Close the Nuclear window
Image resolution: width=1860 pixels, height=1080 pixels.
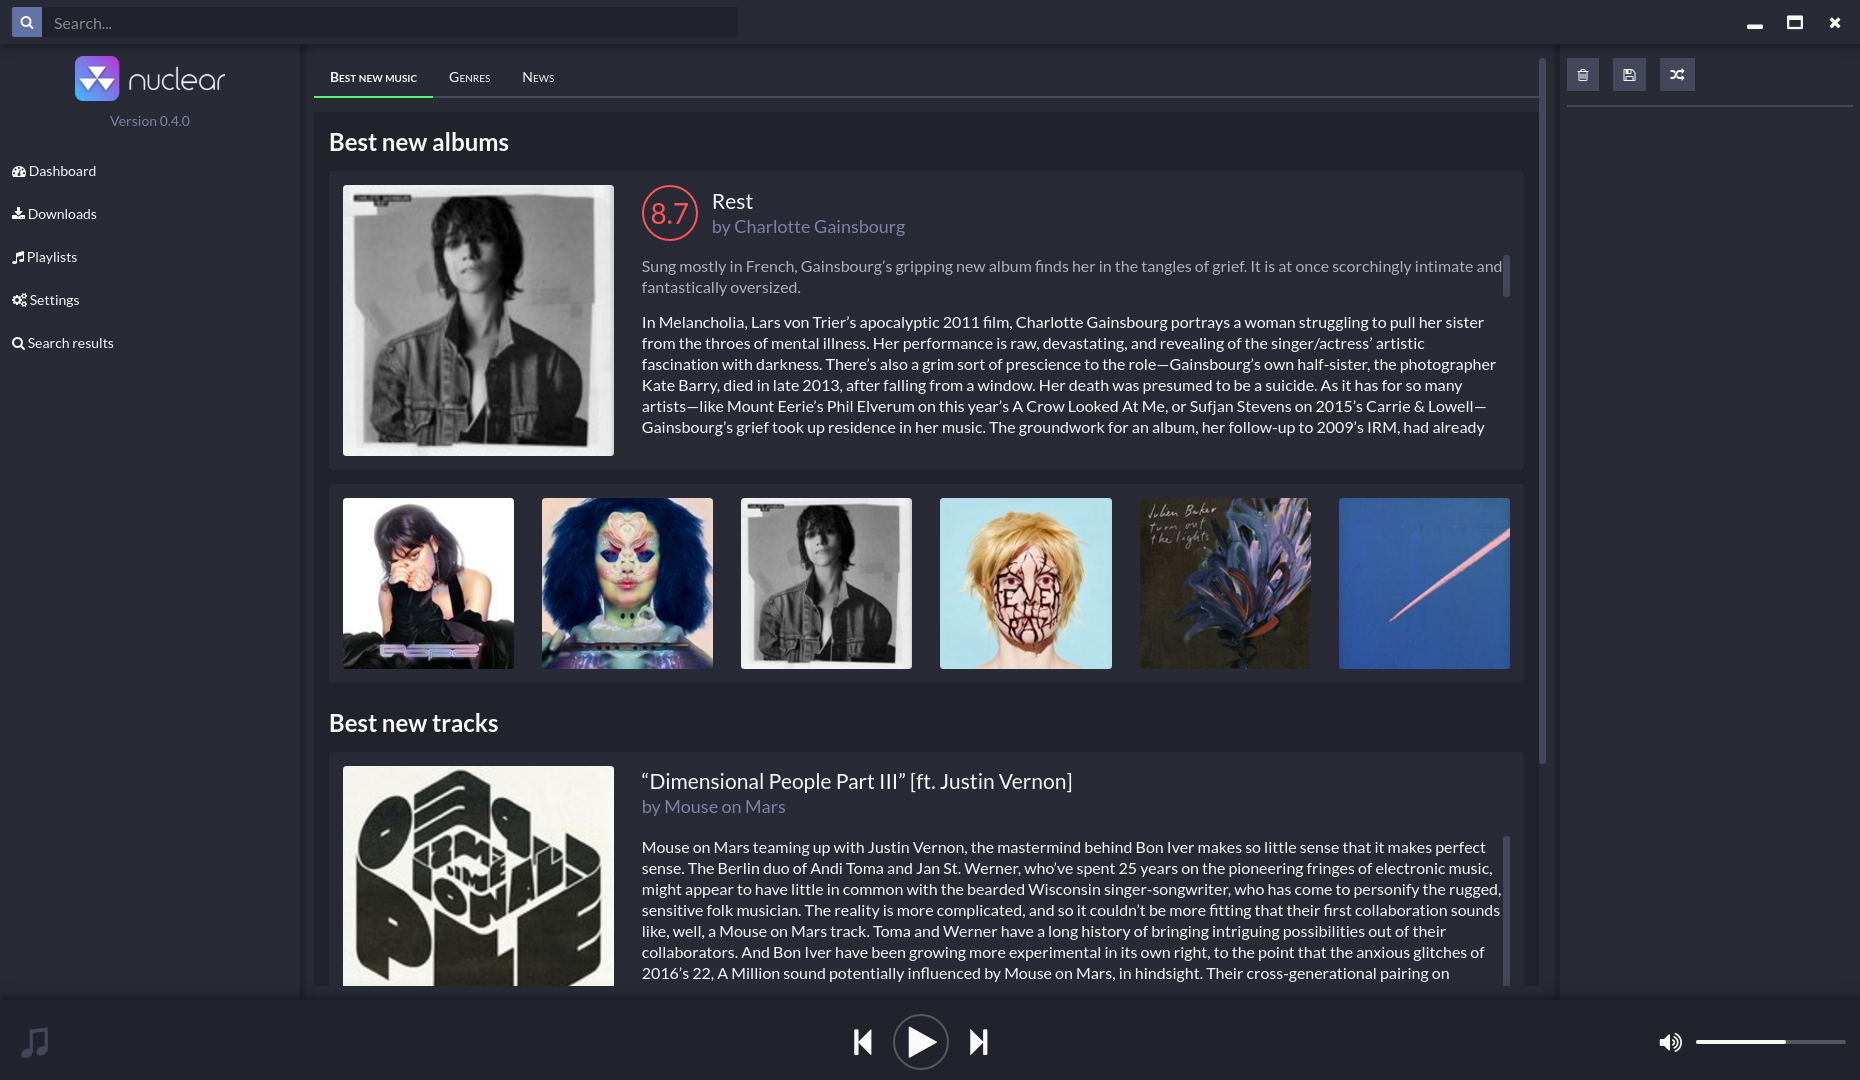tap(1835, 22)
